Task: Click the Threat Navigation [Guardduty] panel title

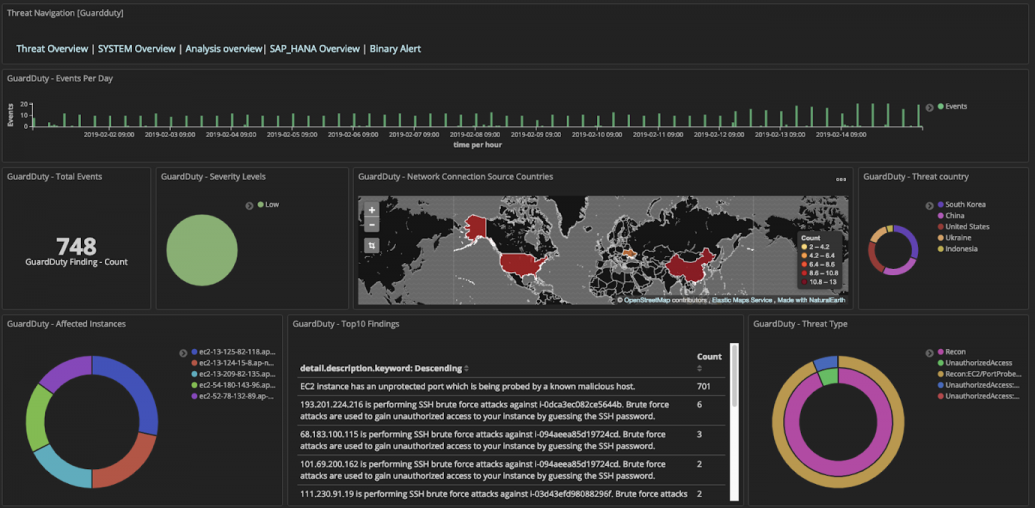Action: (x=65, y=13)
